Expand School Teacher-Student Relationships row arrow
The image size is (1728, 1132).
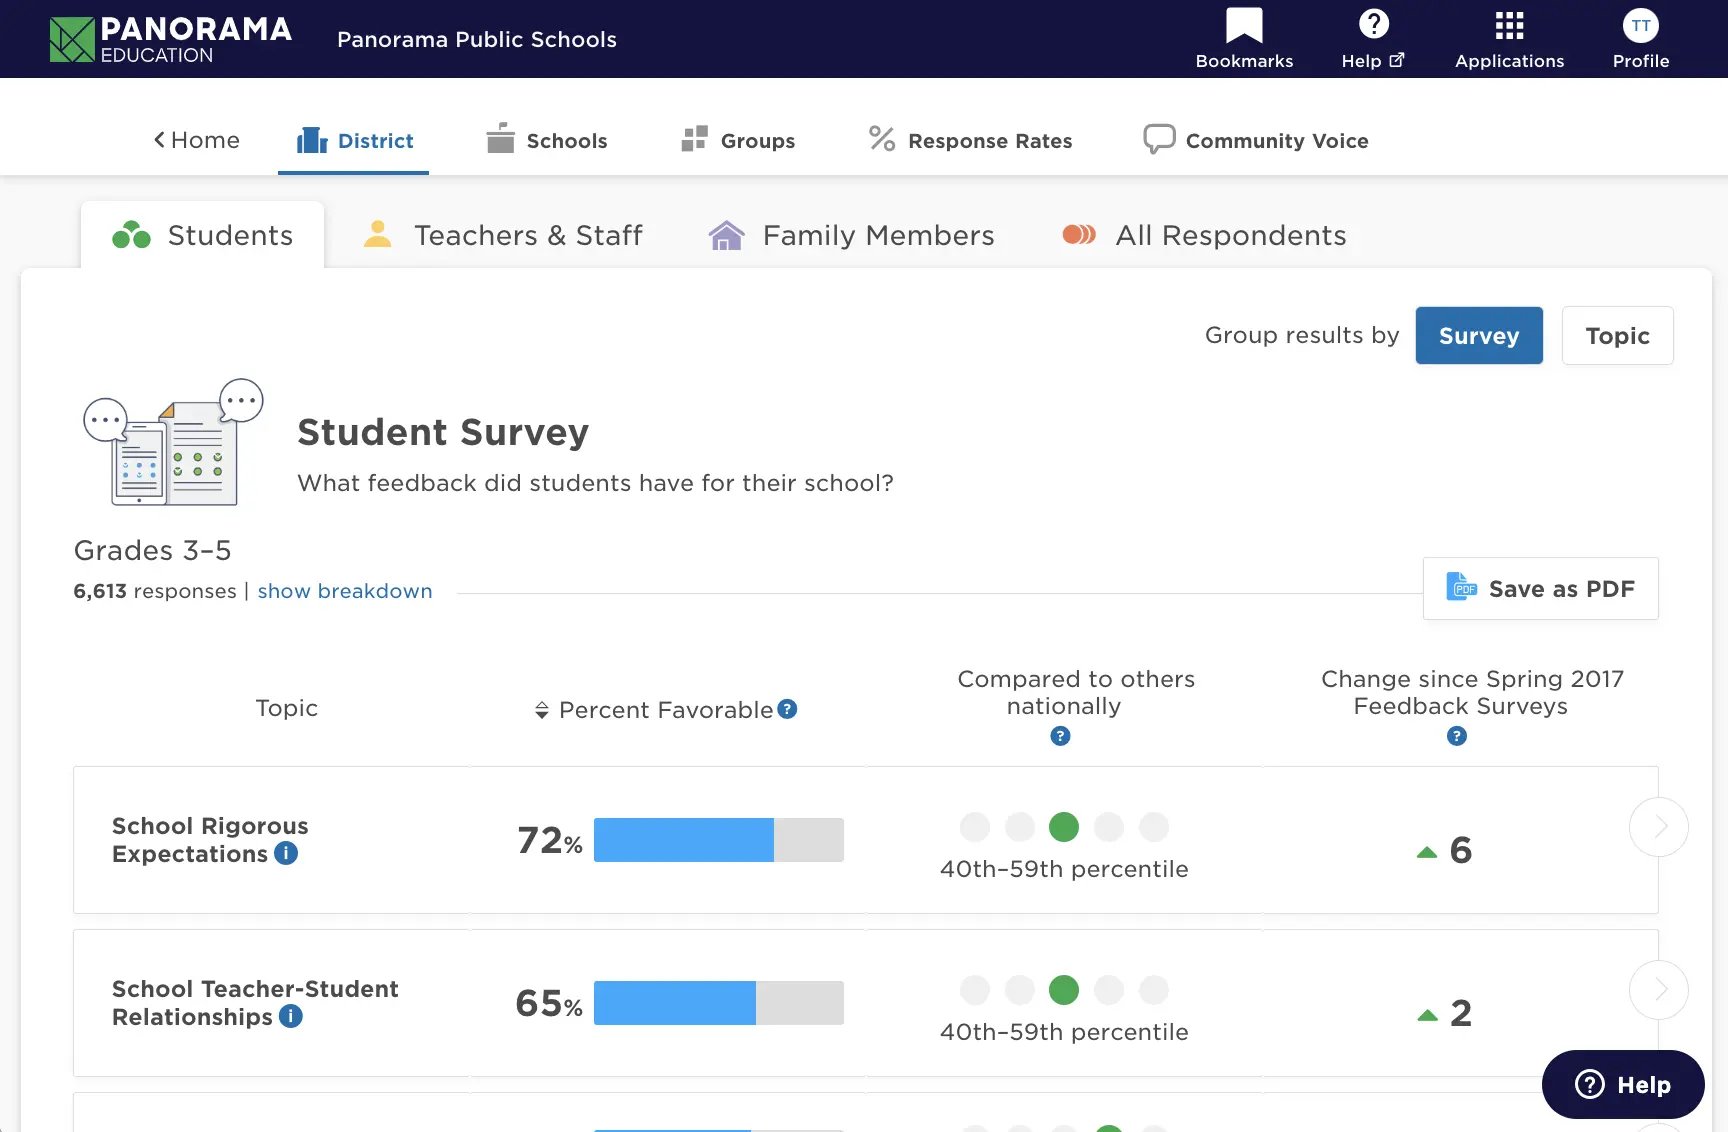coord(1658,990)
